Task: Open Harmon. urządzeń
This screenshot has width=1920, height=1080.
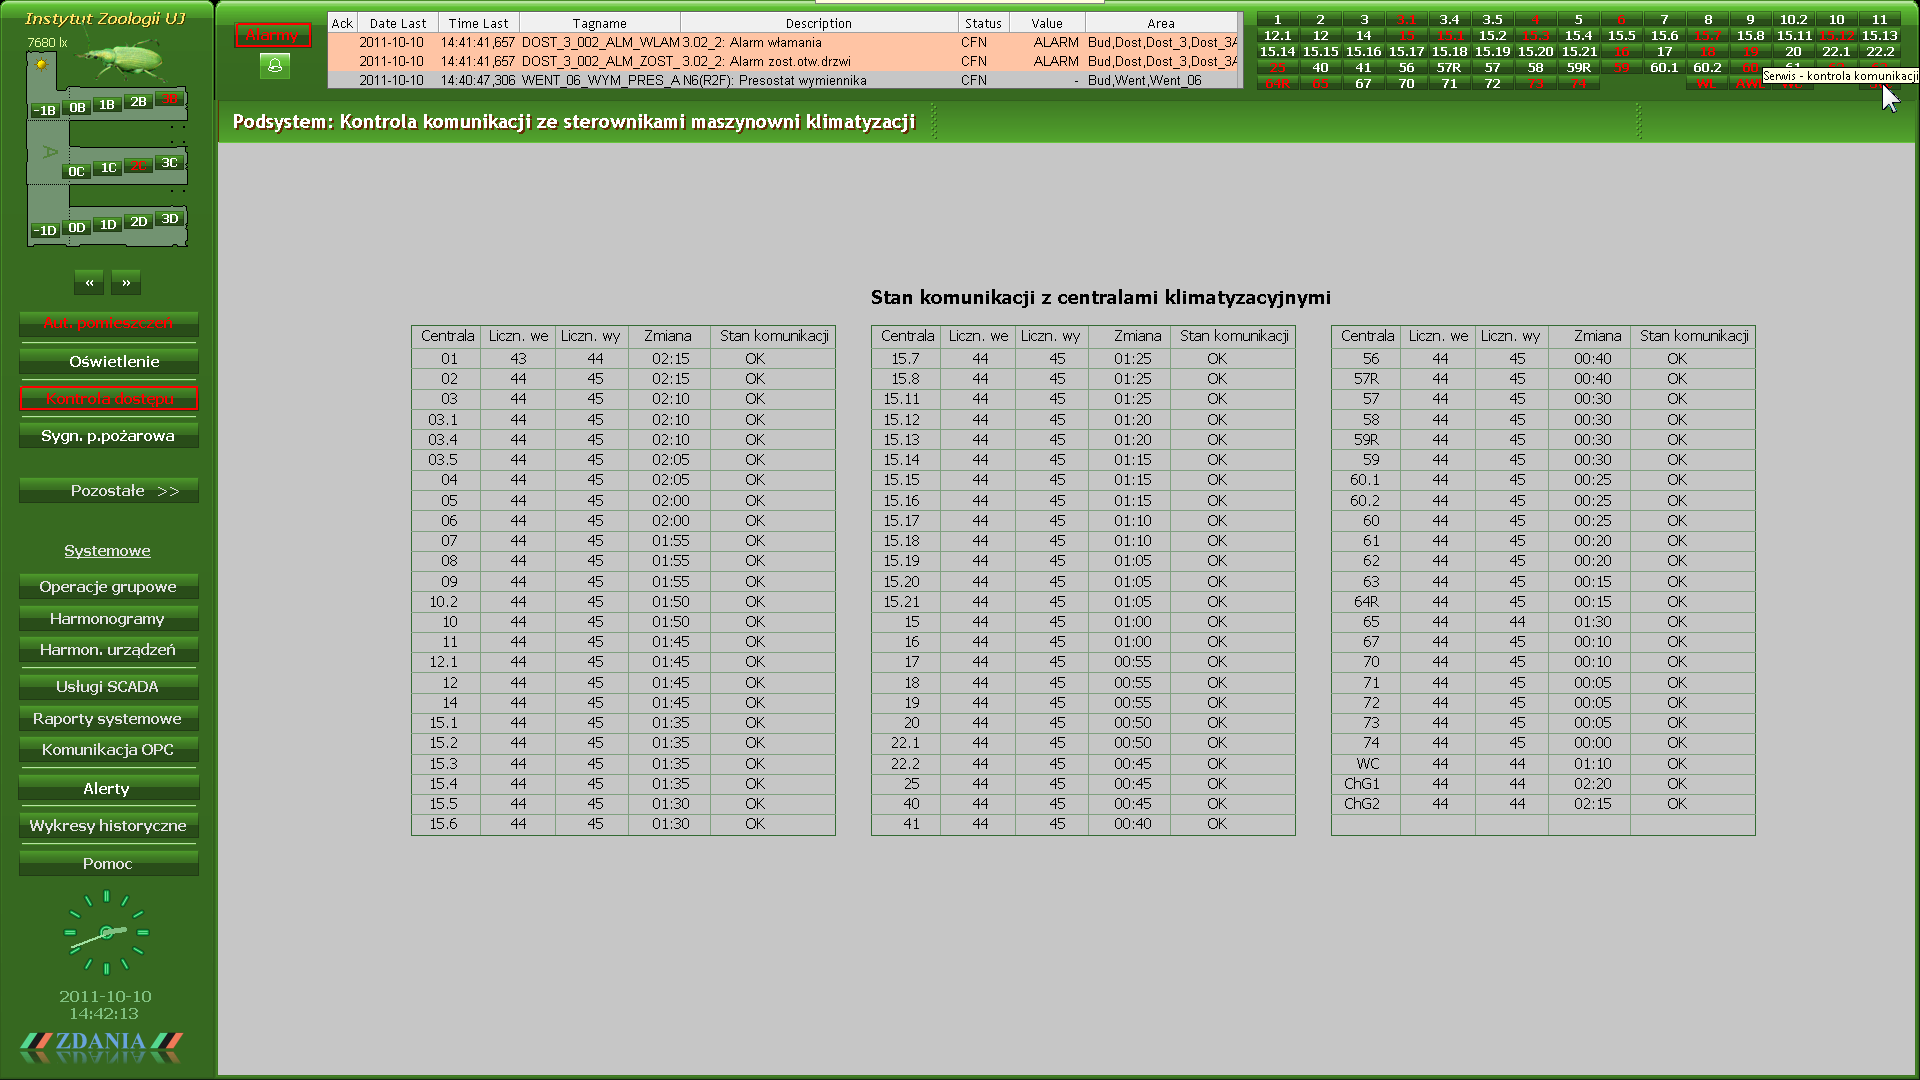Action: [108, 650]
